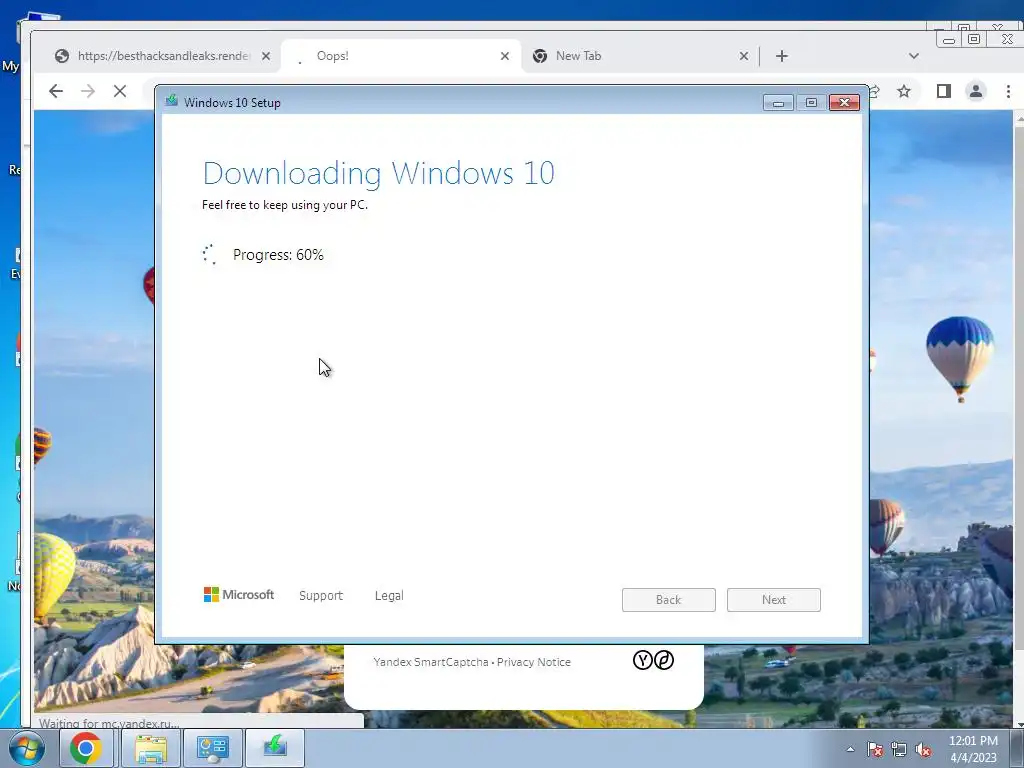Minimize the Chrome window
Screen dimensions: 1024x768
(x=949, y=40)
